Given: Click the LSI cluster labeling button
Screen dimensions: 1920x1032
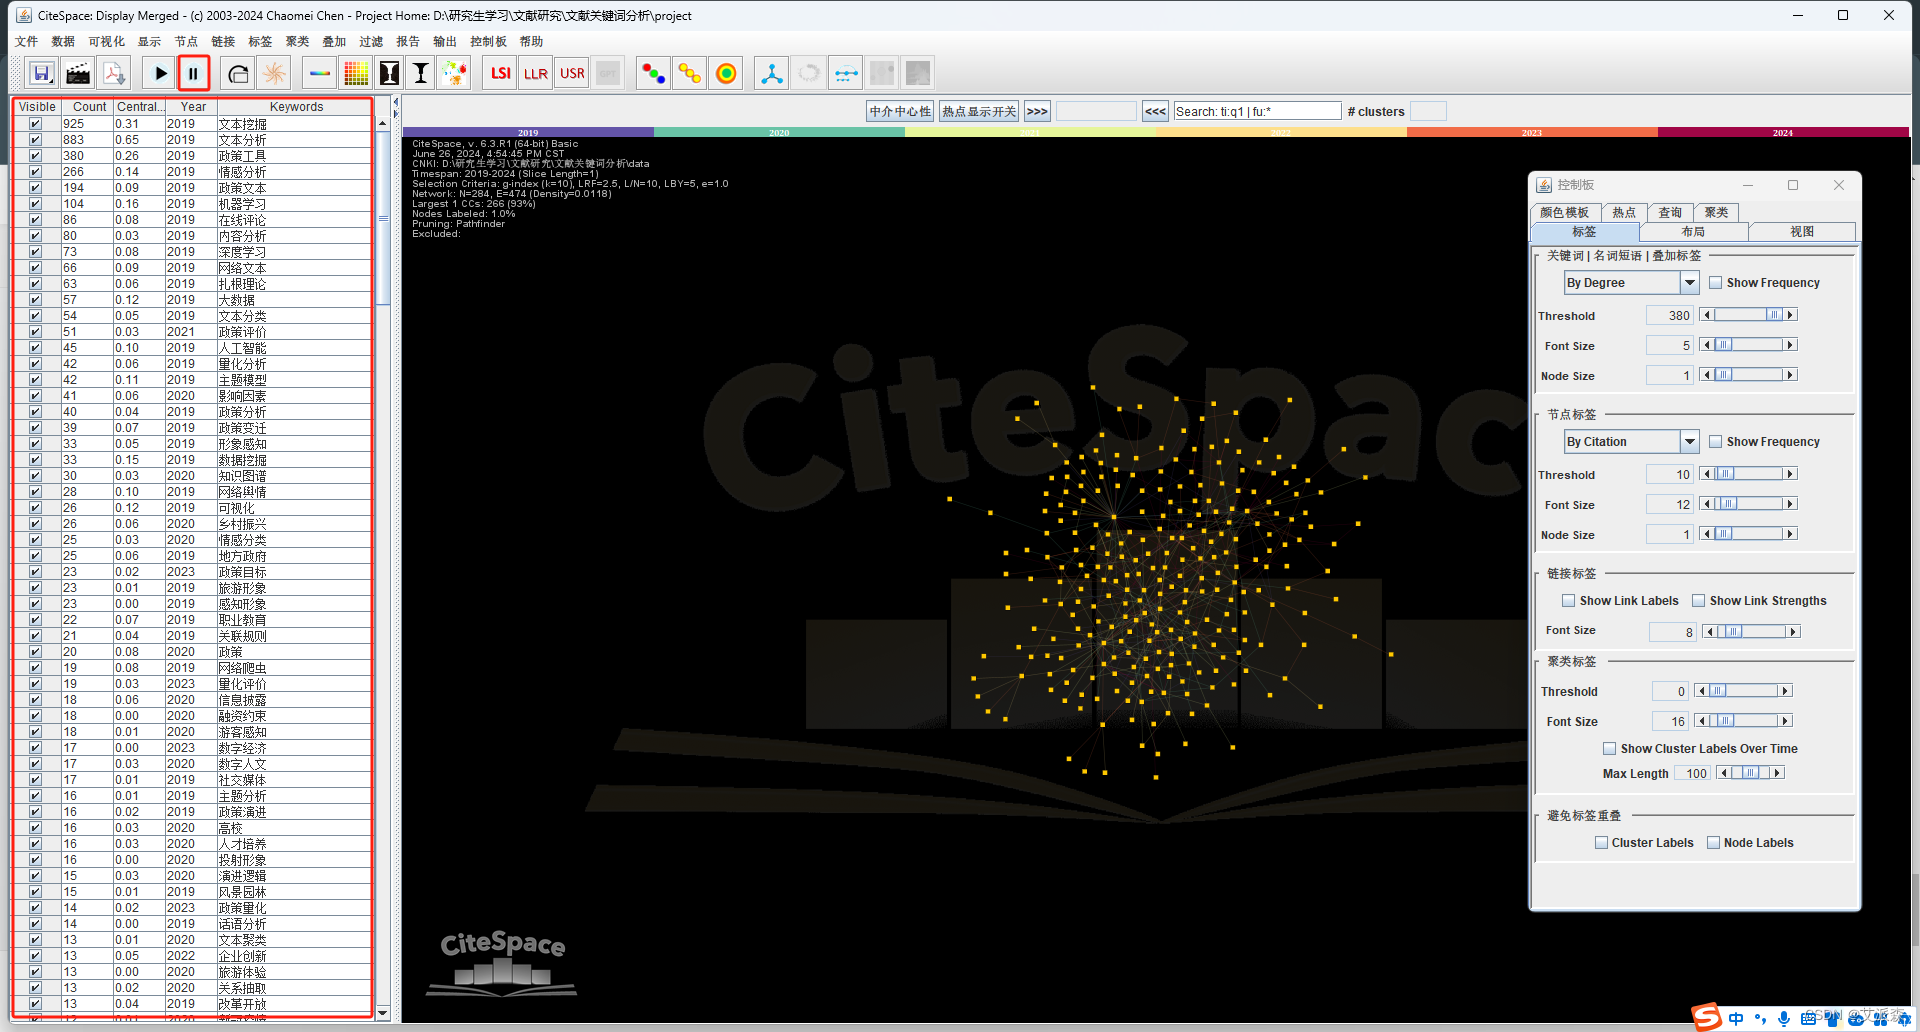Looking at the screenshot, I should click(501, 73).
